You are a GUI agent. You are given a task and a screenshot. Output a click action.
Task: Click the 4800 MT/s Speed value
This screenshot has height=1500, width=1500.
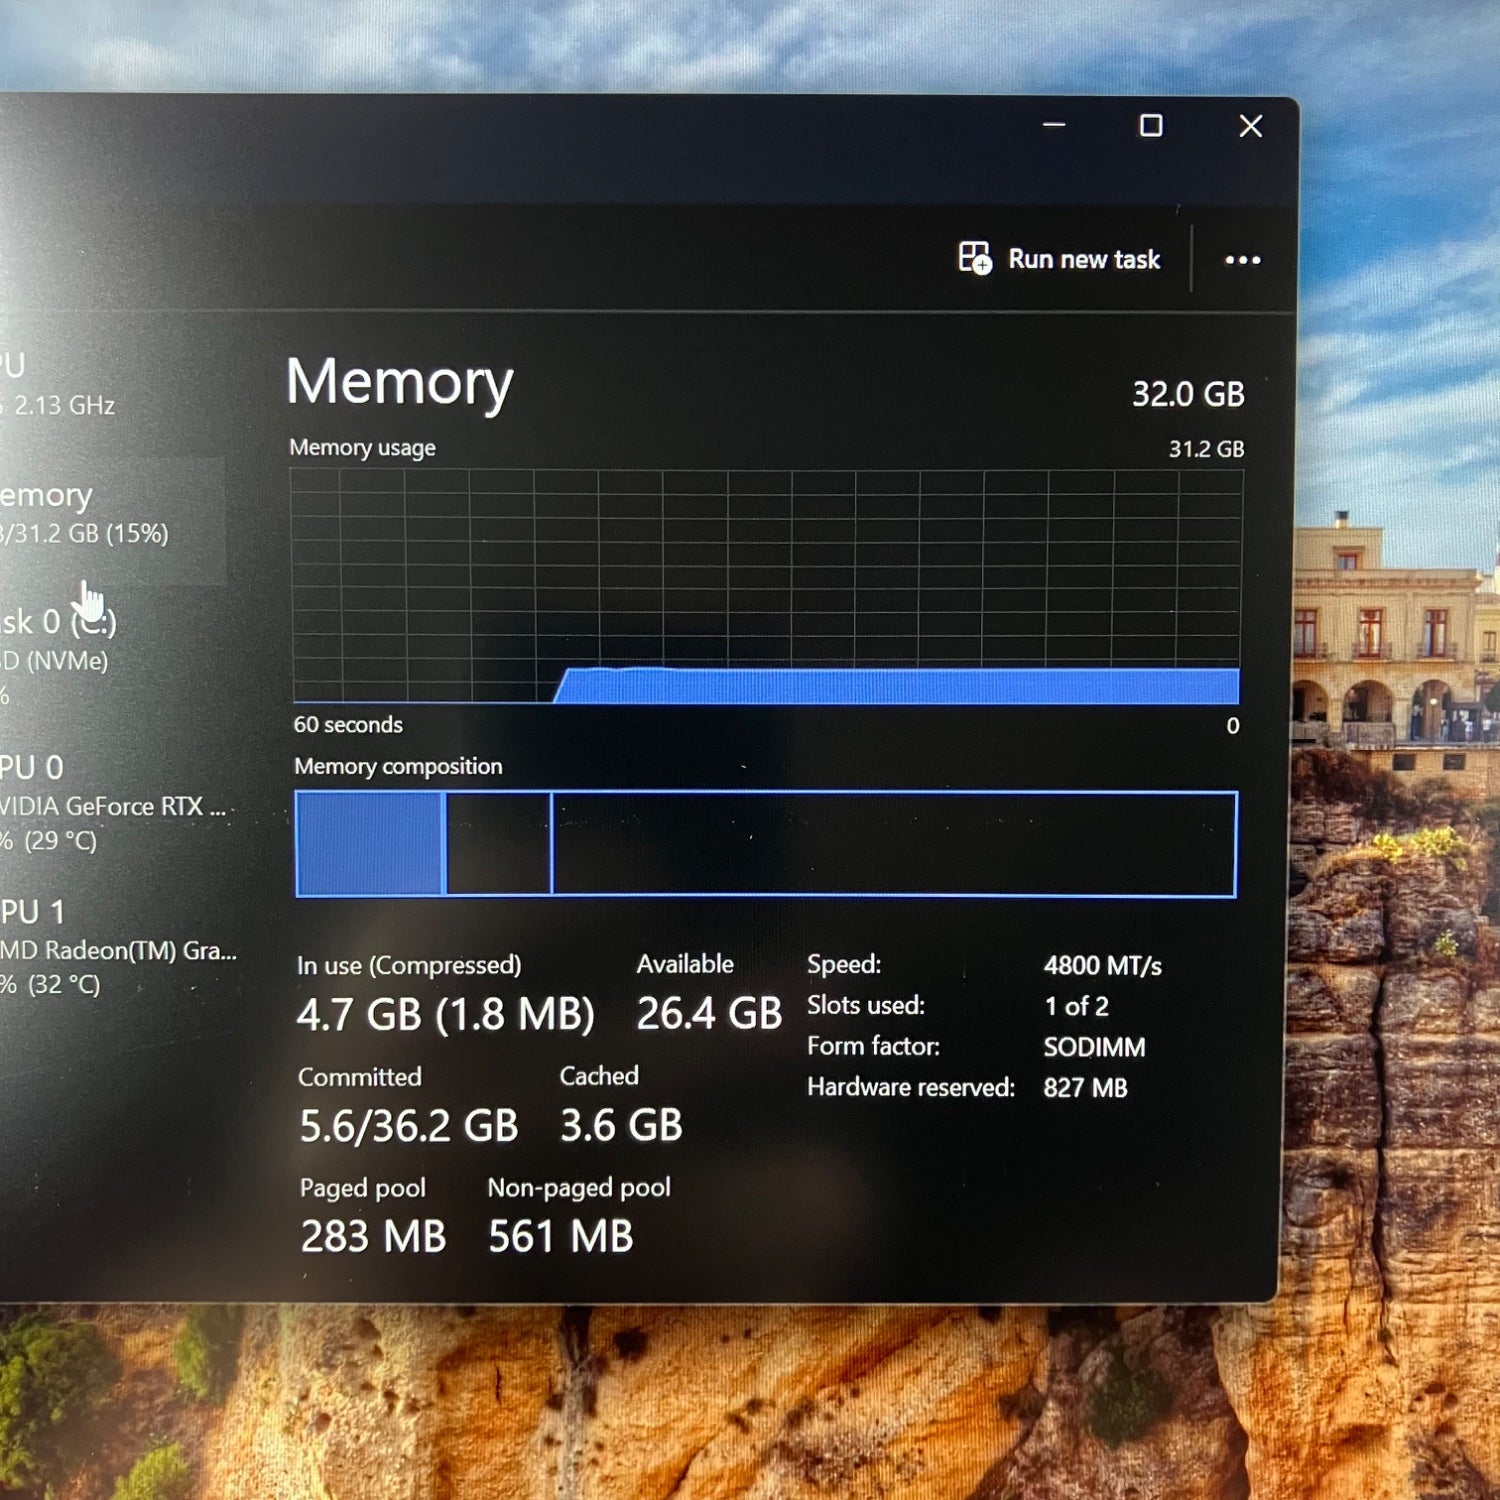click(x=1103, y=965)
